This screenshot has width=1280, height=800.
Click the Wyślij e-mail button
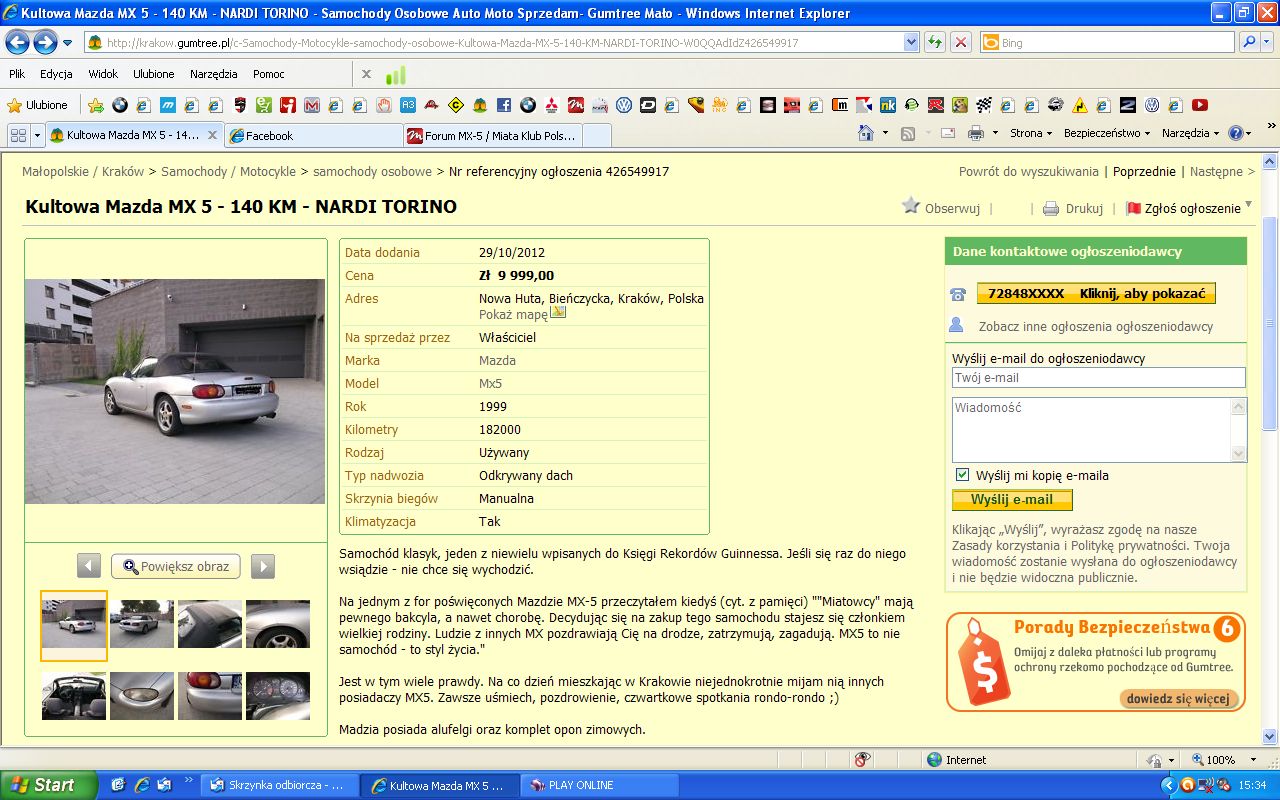(1012, 500)
